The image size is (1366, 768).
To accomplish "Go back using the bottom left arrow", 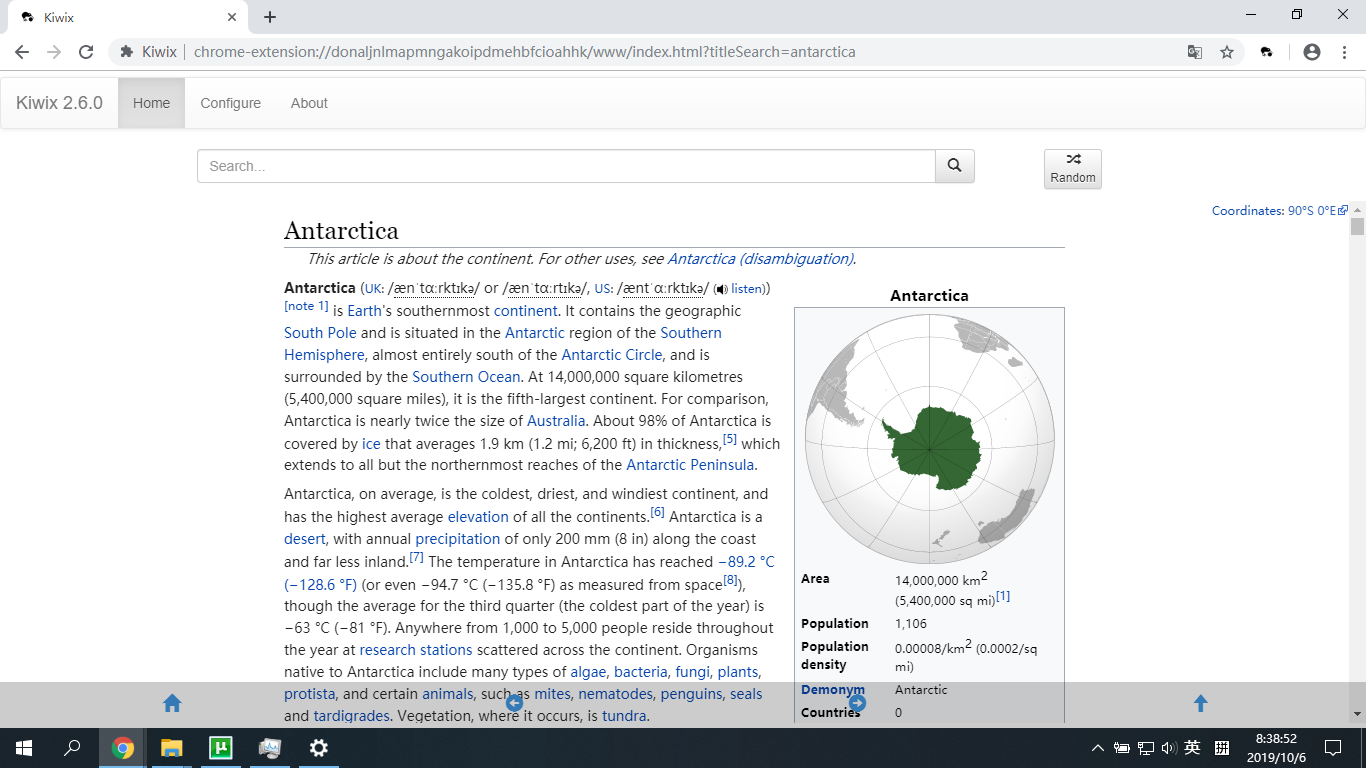I will coord(514,703).
